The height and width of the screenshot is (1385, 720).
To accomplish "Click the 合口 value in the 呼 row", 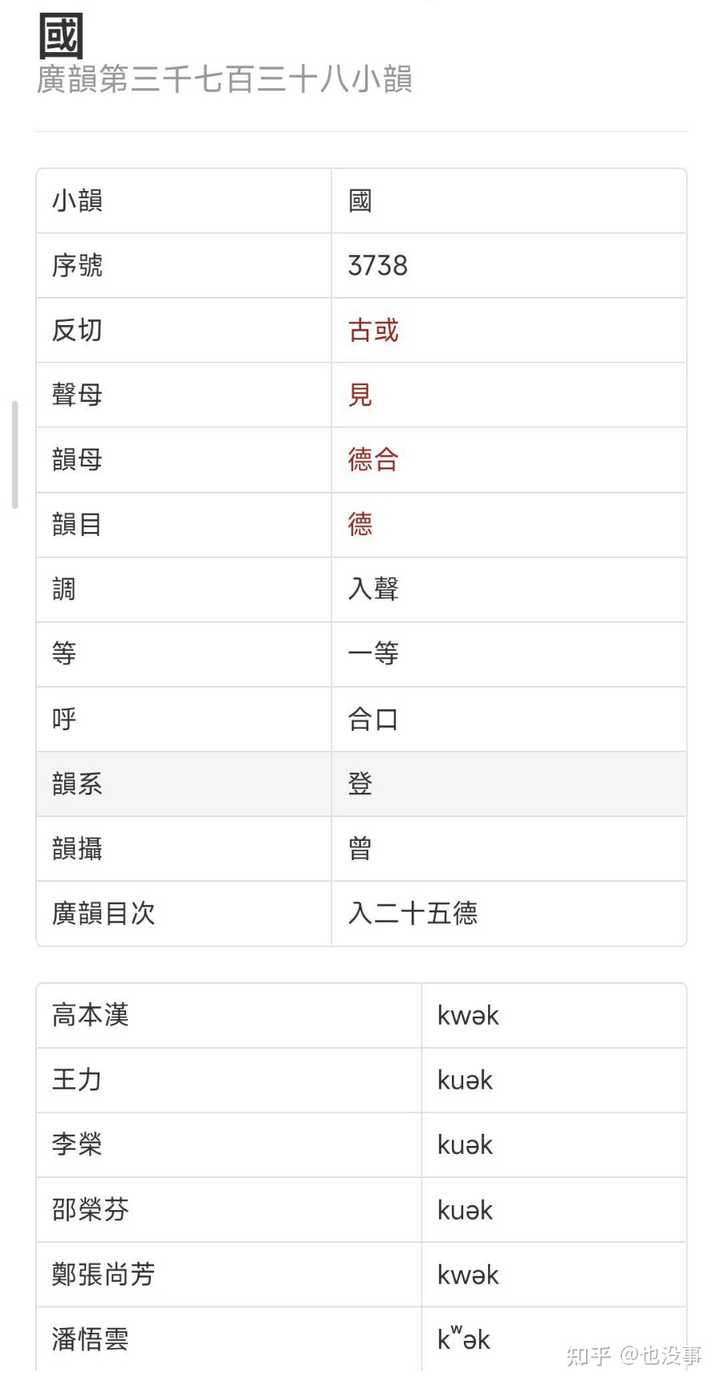I will point(373,719).
